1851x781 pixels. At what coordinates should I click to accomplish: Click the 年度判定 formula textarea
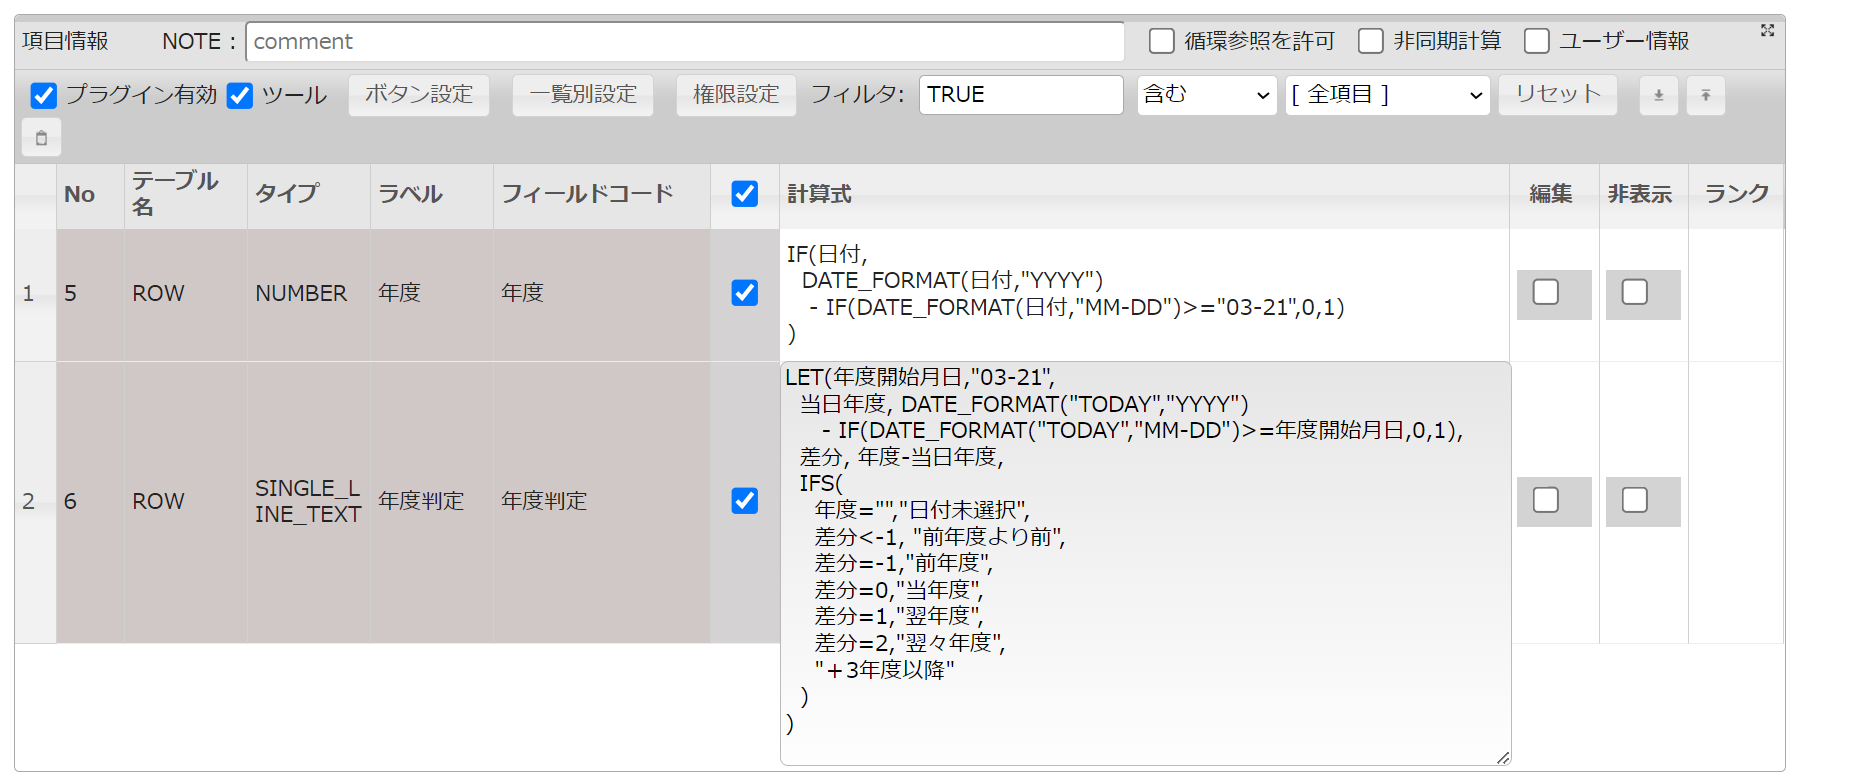click(1145, 564)
